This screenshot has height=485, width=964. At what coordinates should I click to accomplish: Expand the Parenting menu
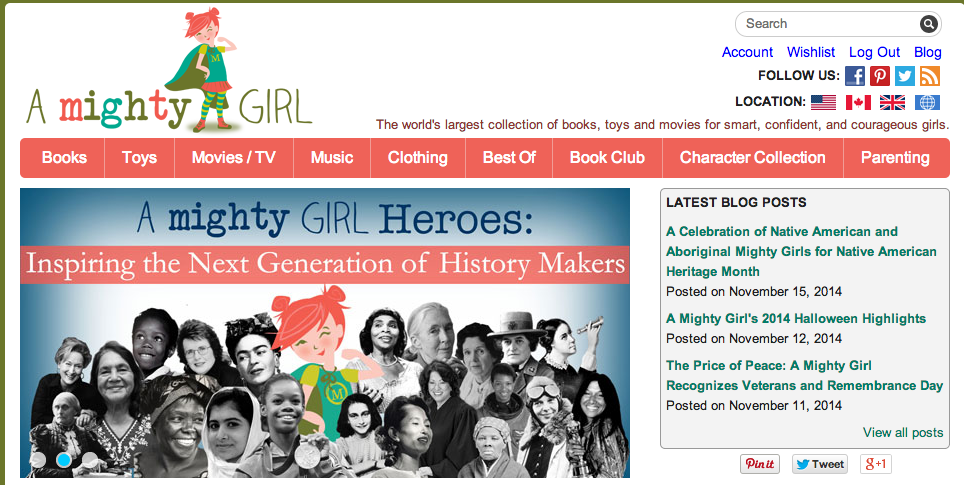(895, 158)
